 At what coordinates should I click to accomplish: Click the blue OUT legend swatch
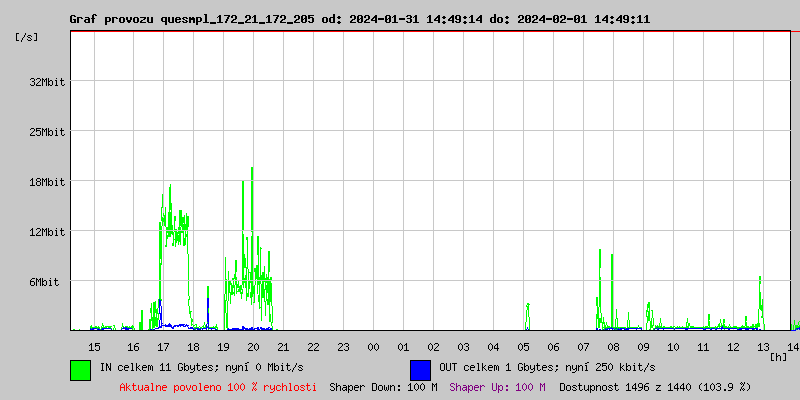point(420,369)
